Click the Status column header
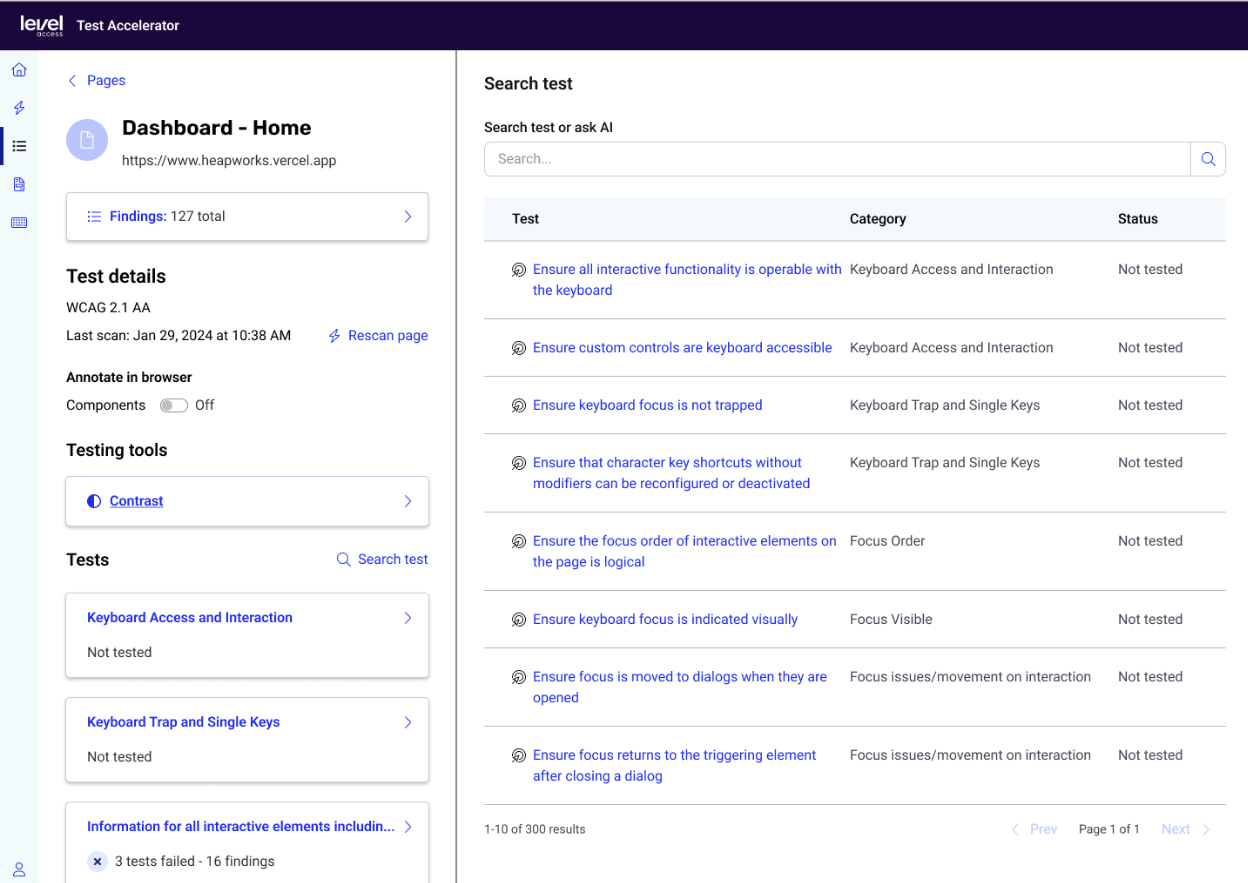Screen dimensions: 1248x883 [x=1138, y=219]
